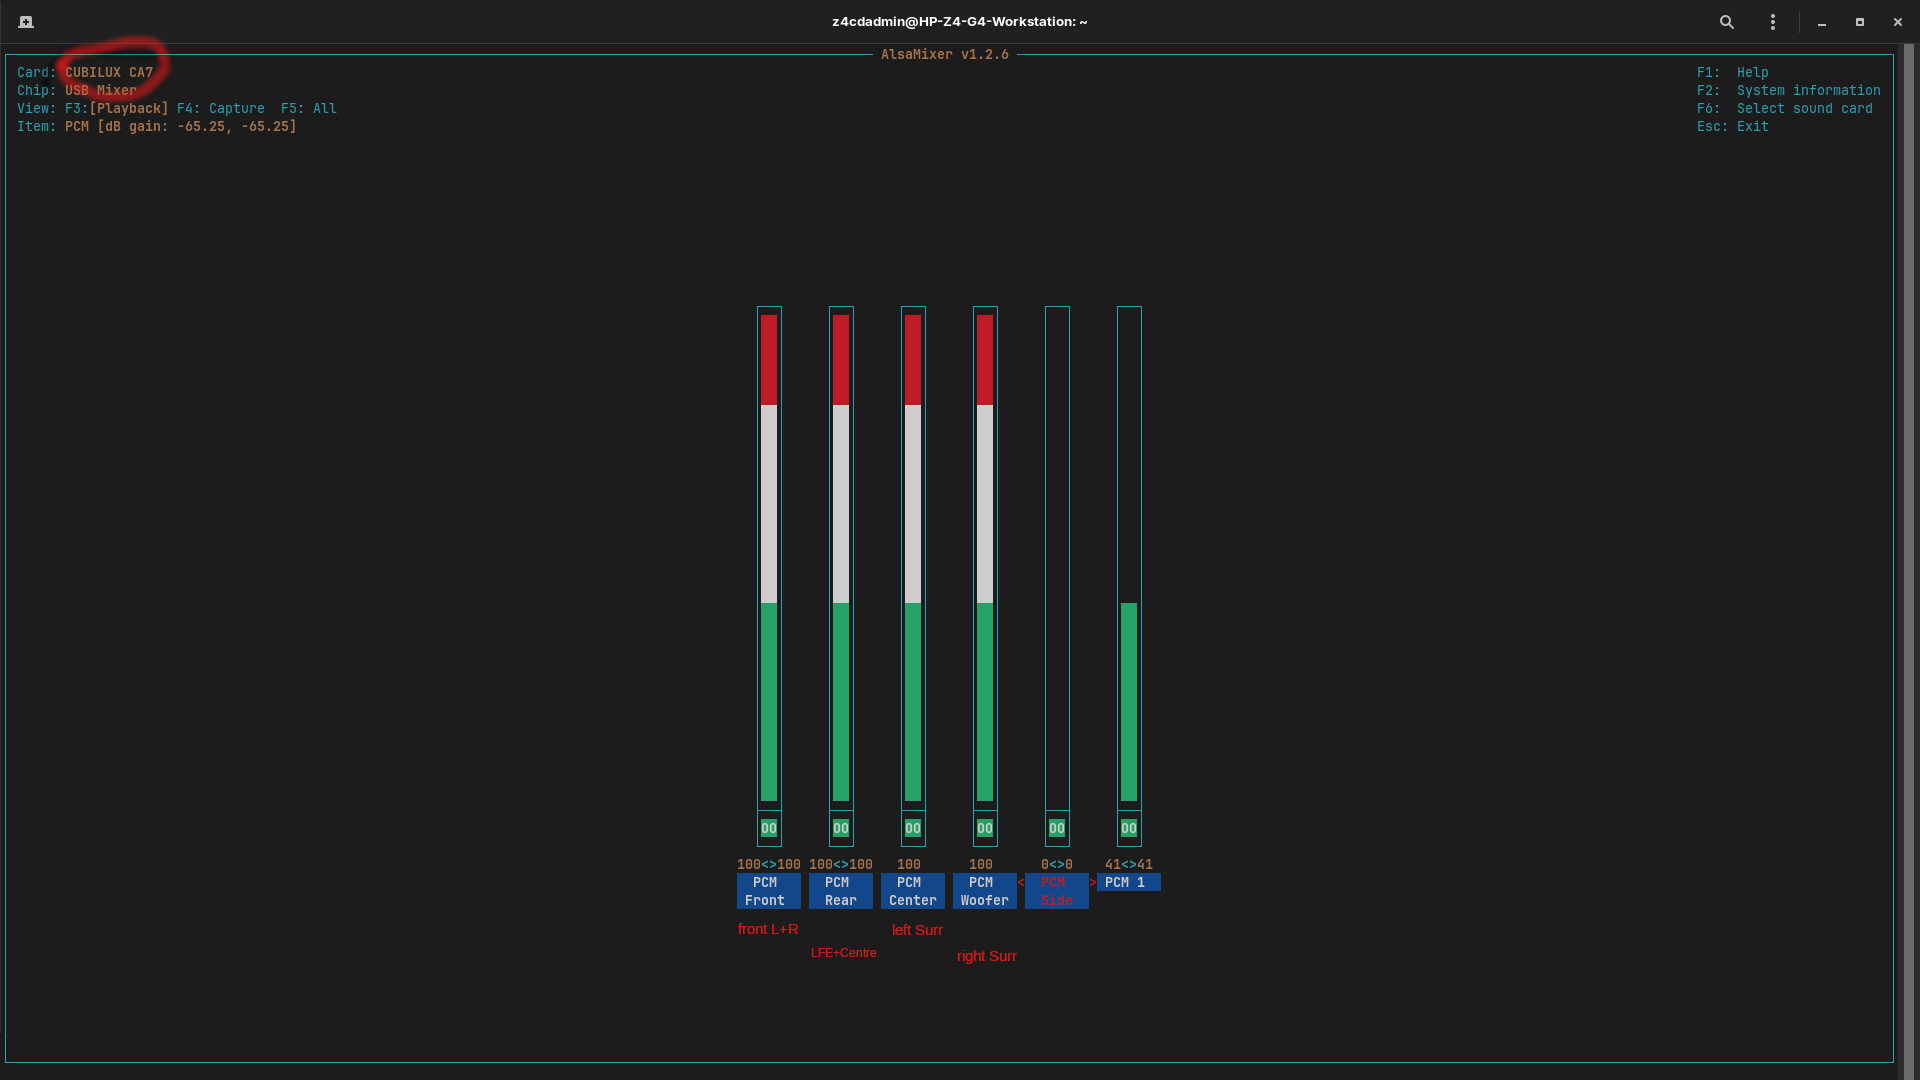Toggle mute box under PCM 1
Image resolution: width=1920 pixels, height=1080 pixels.
tap(1129, 828)
